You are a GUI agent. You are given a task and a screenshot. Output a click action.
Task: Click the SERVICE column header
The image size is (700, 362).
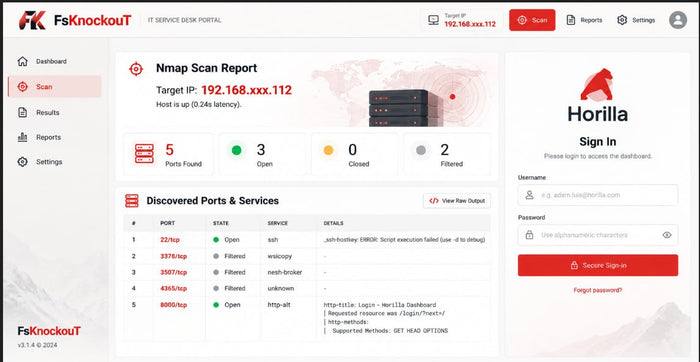click(278, 223)
